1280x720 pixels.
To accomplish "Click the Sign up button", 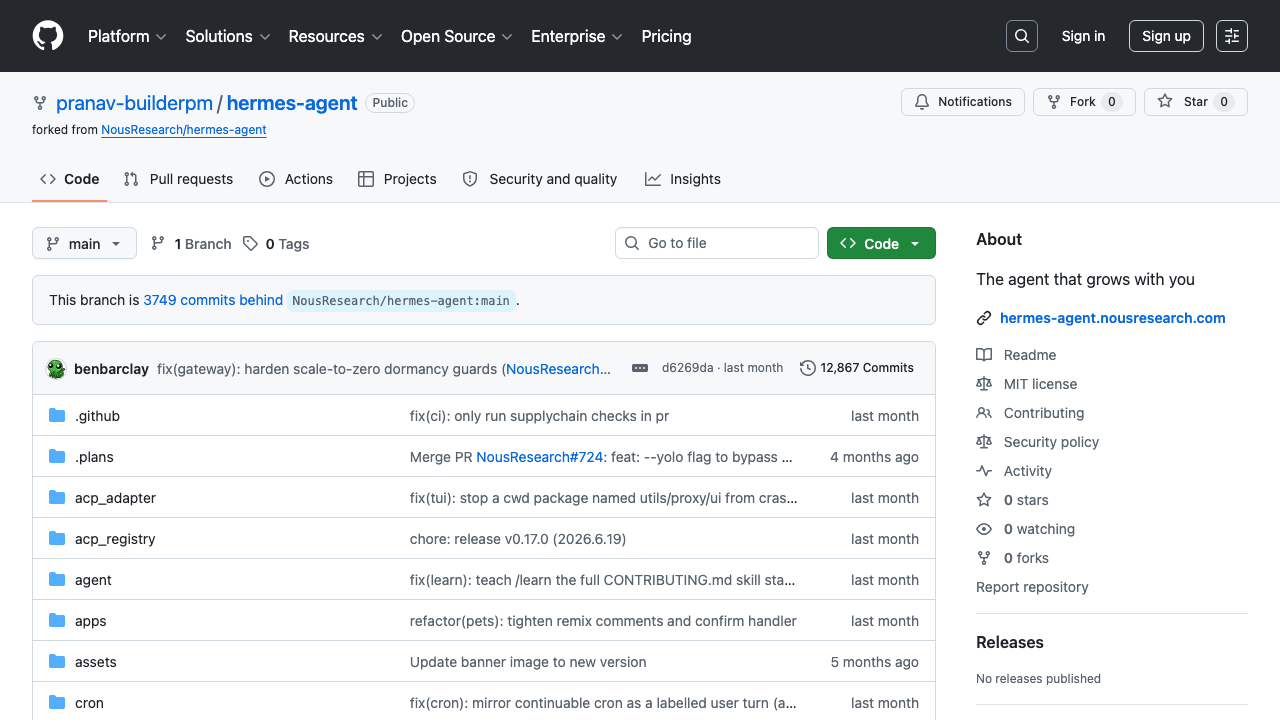I will (1166, 36).
